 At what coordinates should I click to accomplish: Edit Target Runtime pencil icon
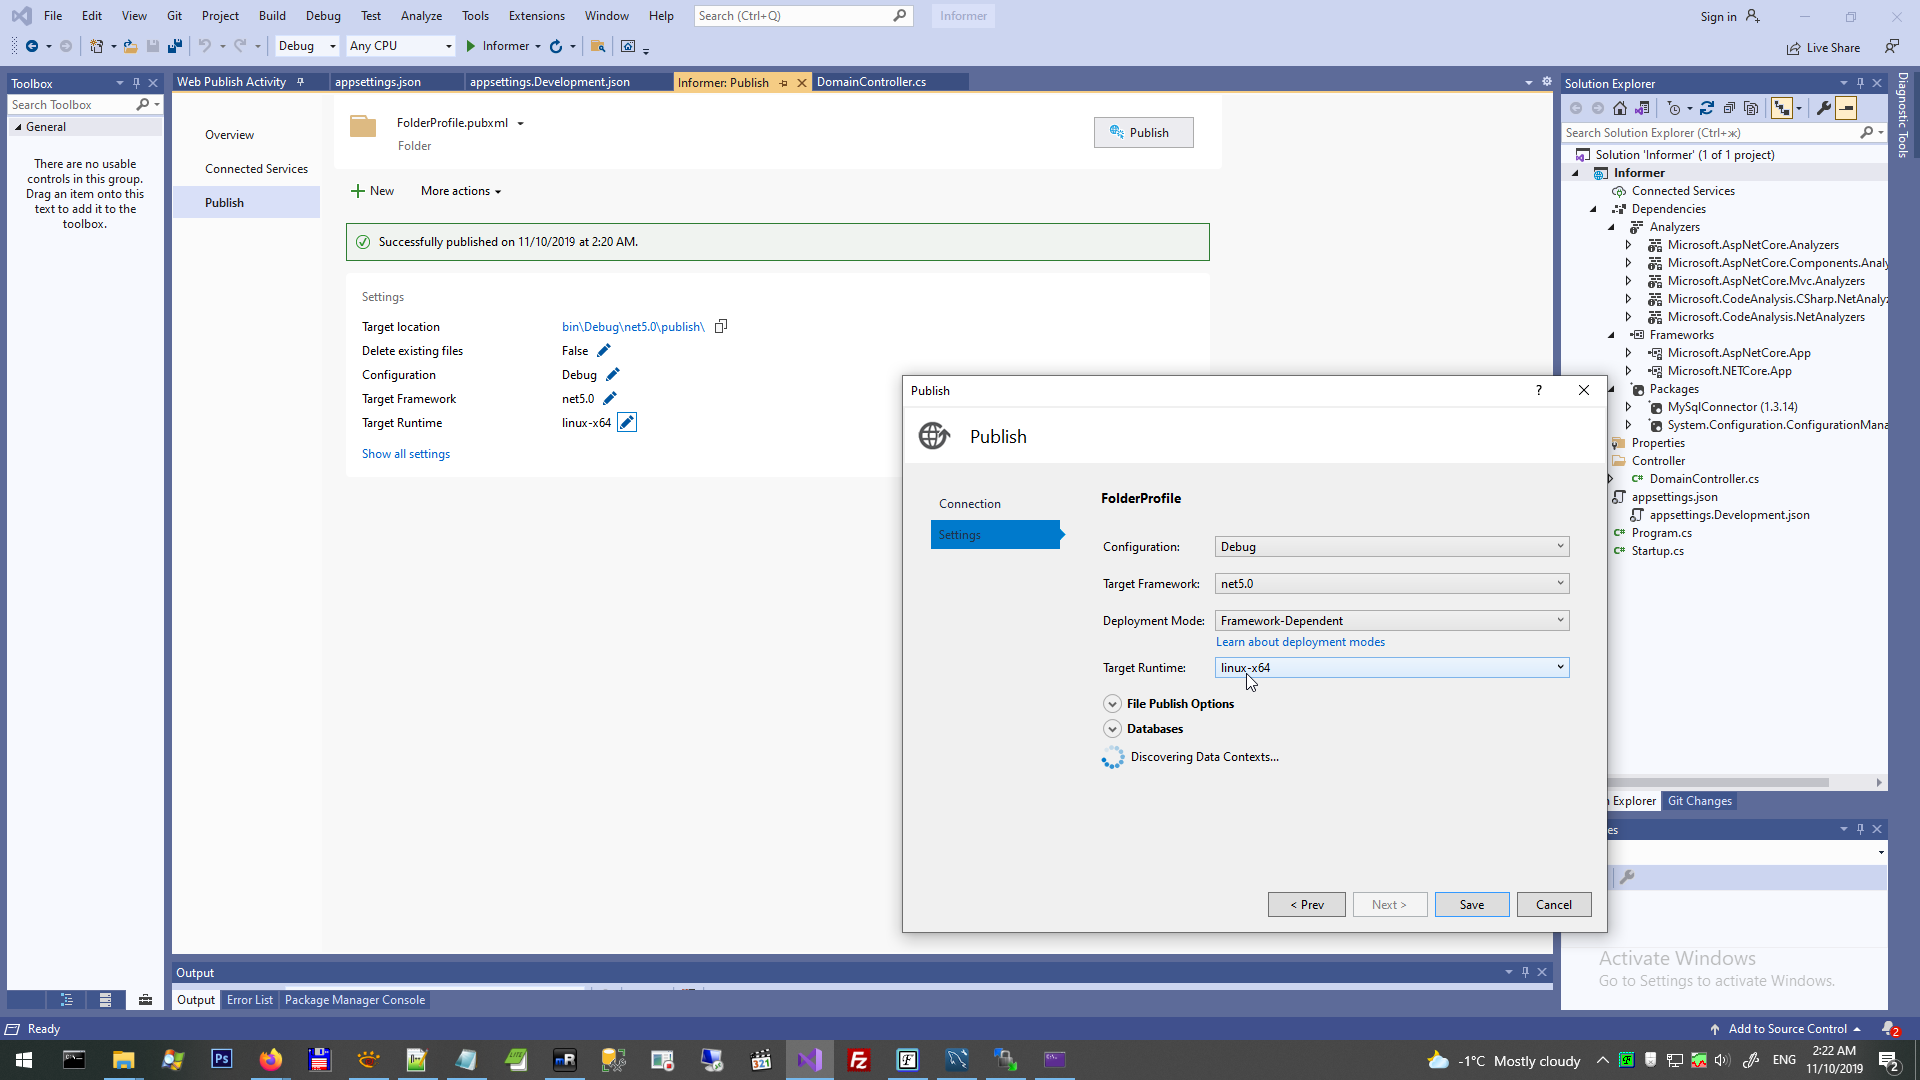627,423
